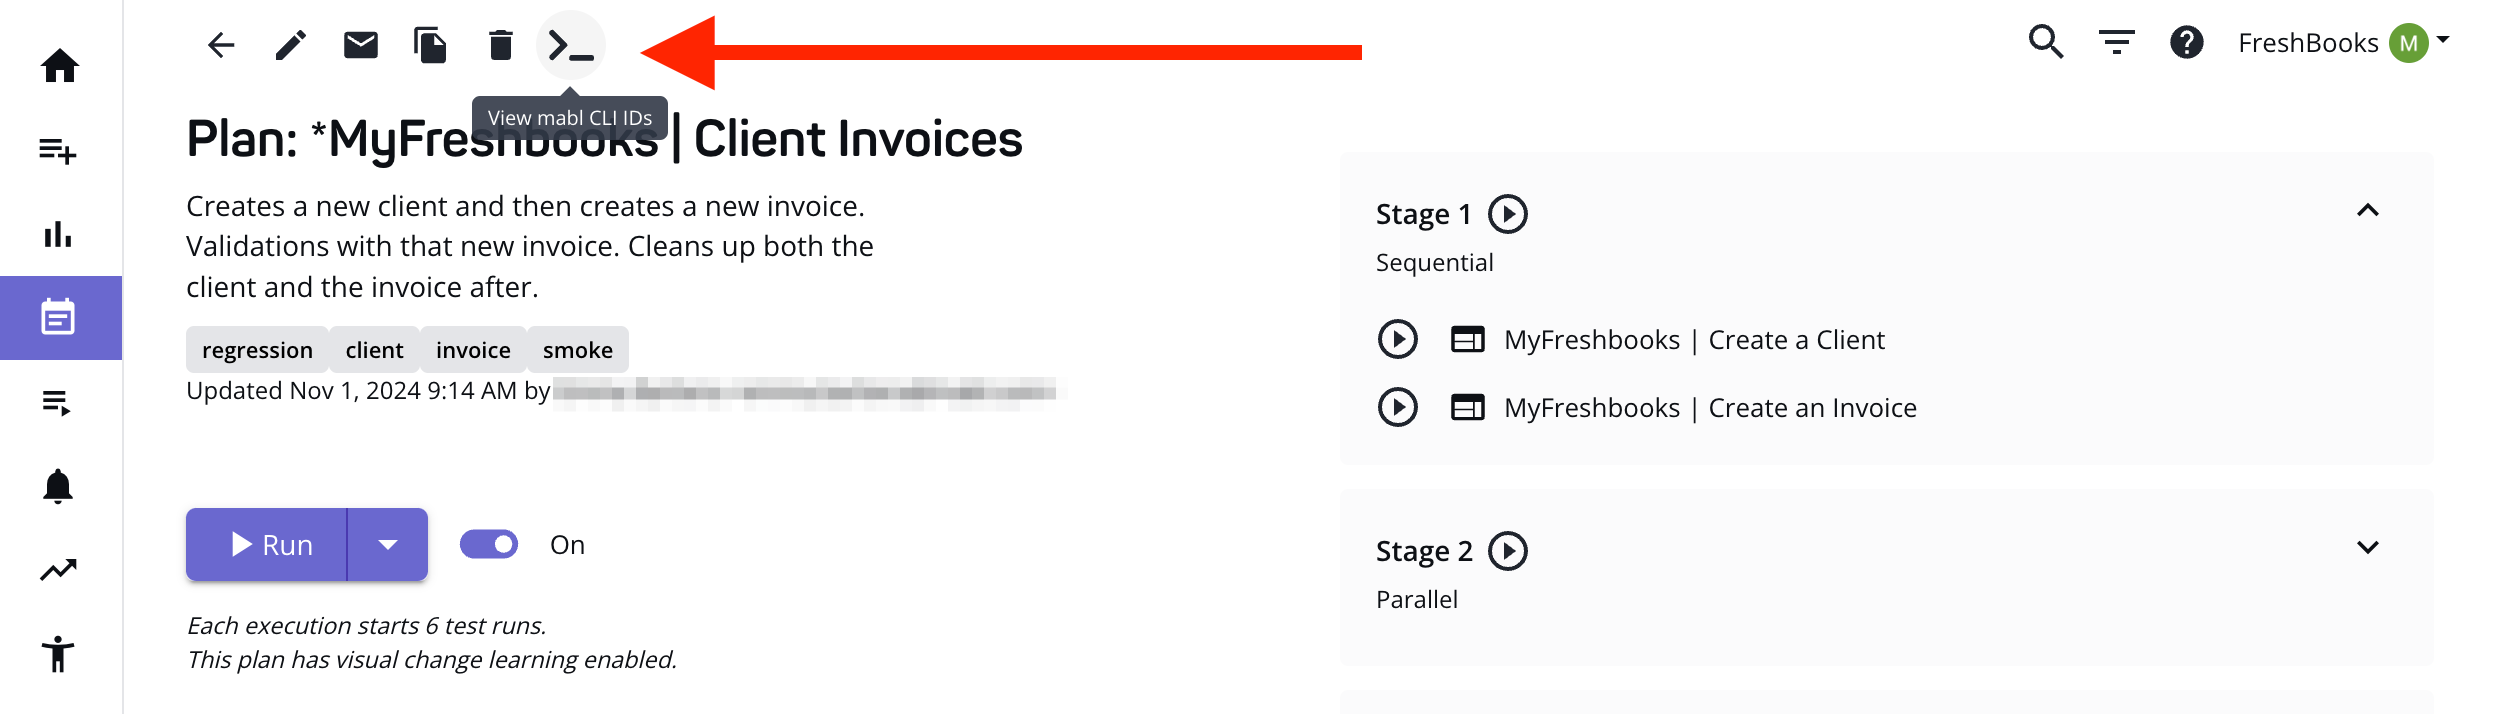2496x714 pixels.
Task: Collapse Stage 1 section
Action: (x=2367, y=210)
